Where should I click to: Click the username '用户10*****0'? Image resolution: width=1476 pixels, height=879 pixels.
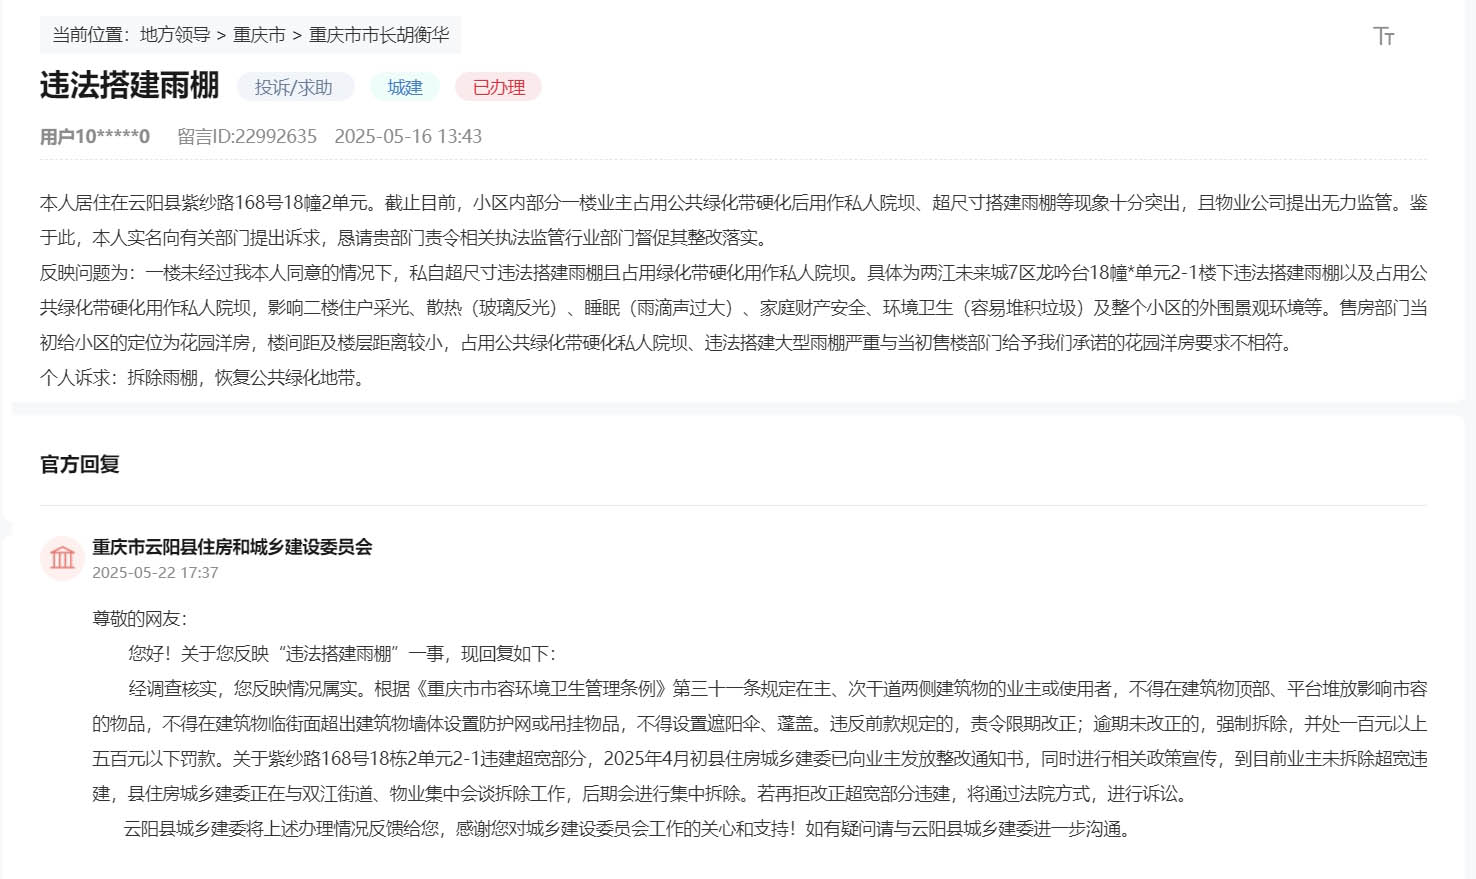95,136
